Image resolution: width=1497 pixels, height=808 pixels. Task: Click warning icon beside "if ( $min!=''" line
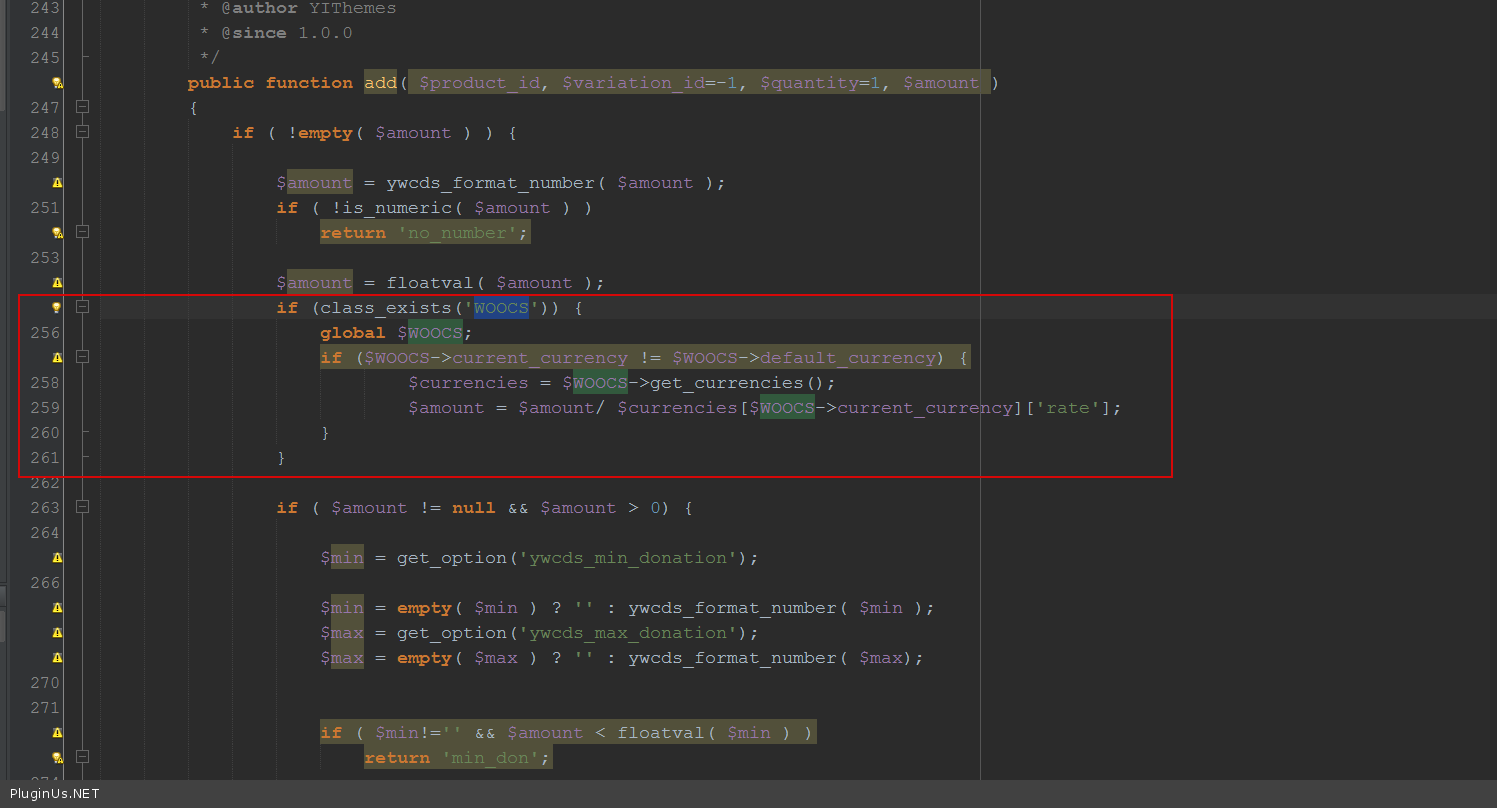coord(57,733)
